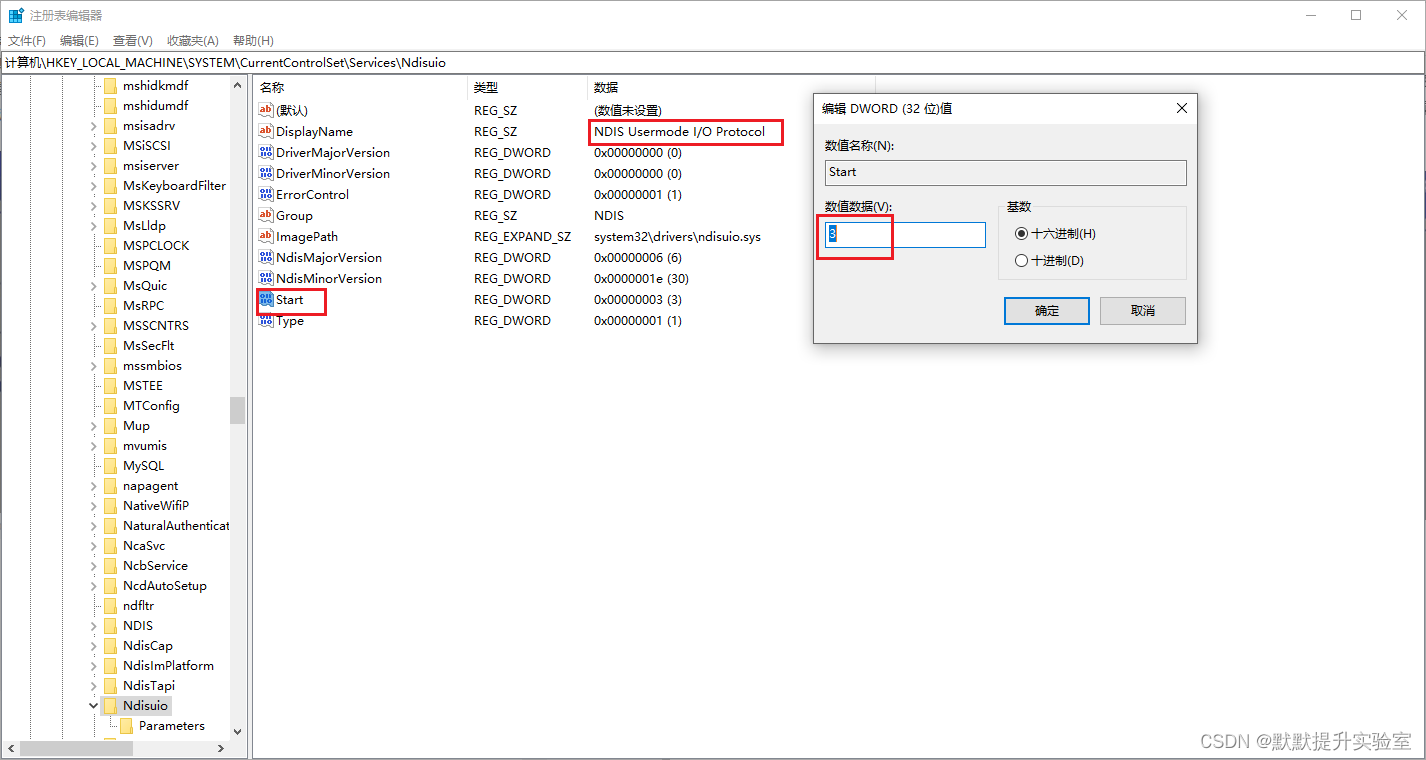Click the DWORD icon beside DriverMinorVersion

click(265, 173)
